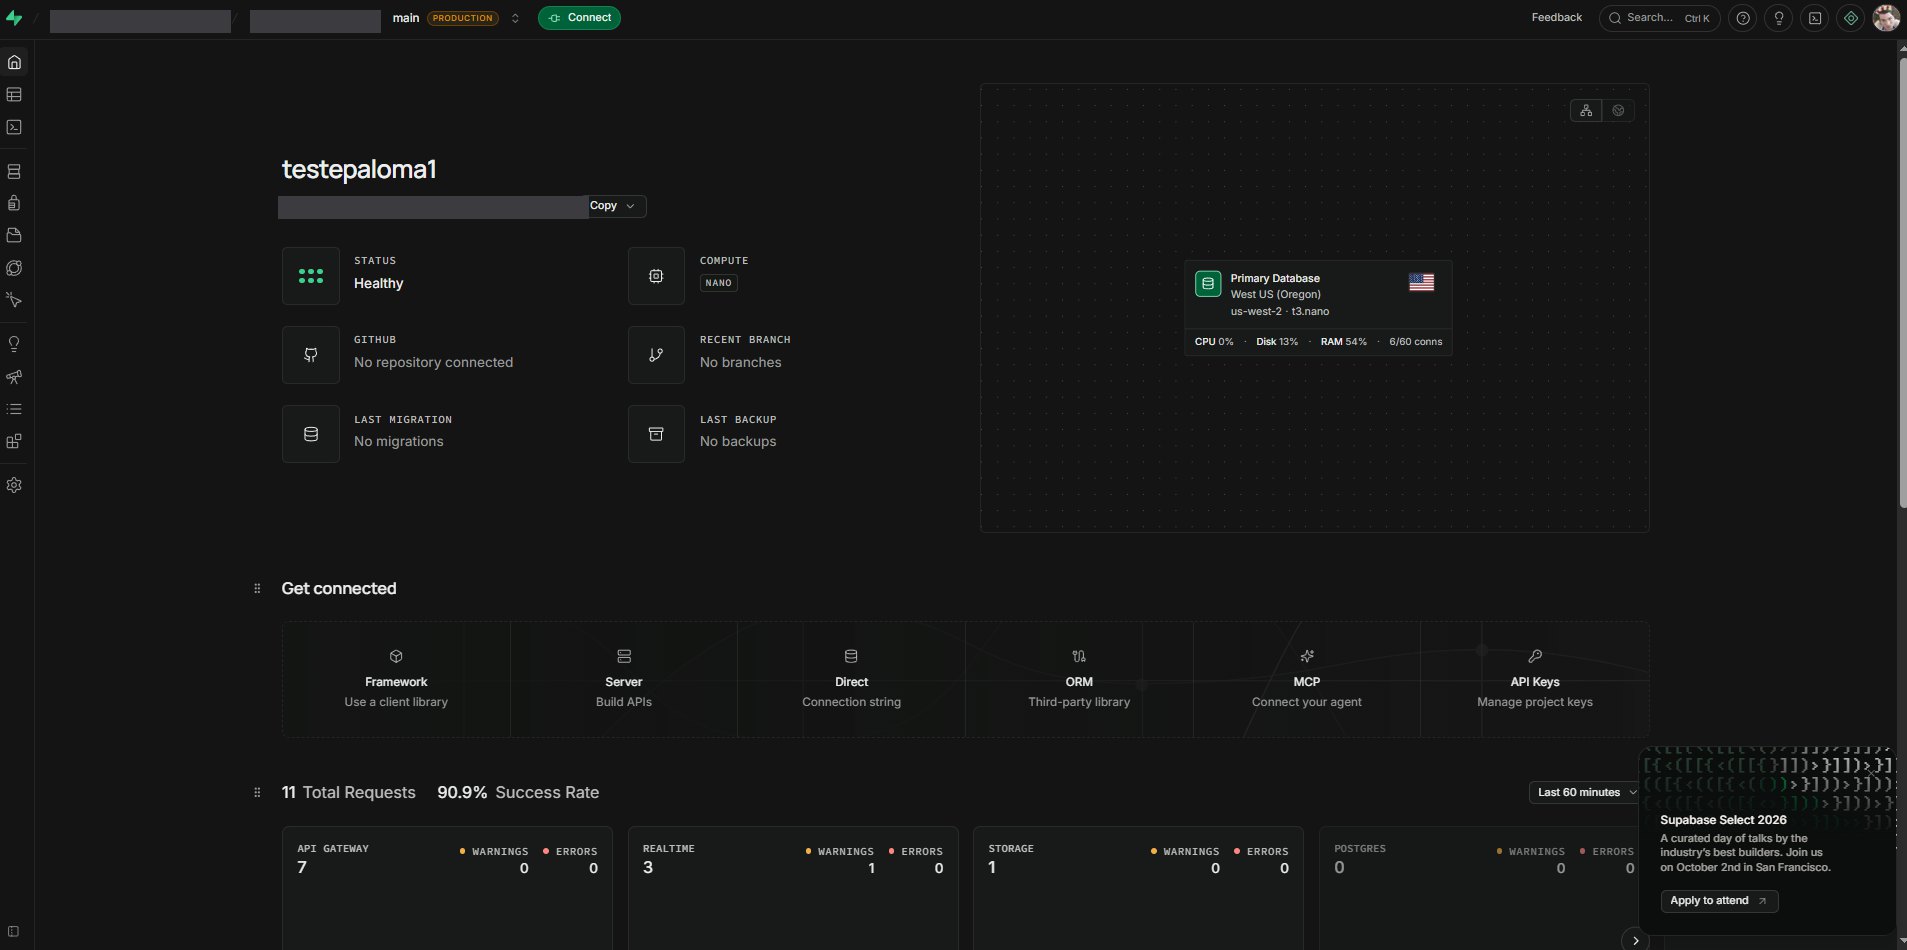
Task: Open the Storage sidebar icon
Action: [x=14, y=236]
